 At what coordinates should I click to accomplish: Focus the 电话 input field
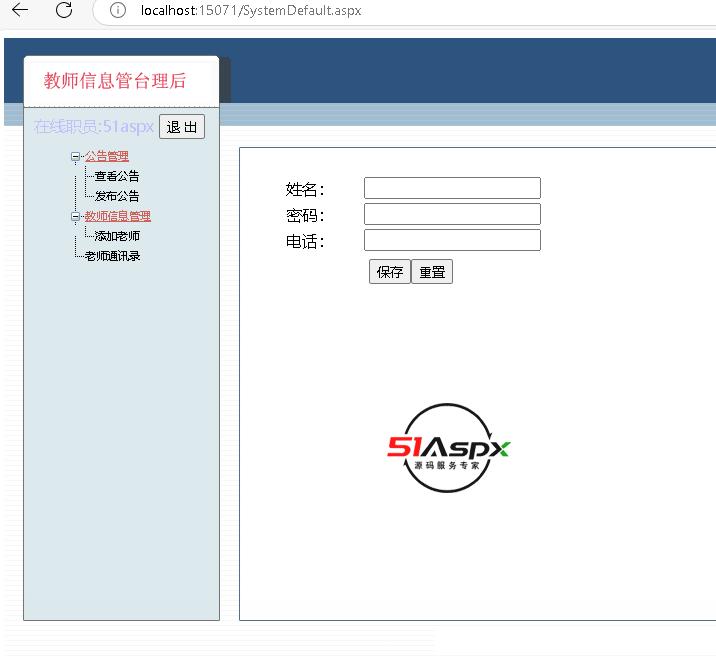tap(452, 240)
